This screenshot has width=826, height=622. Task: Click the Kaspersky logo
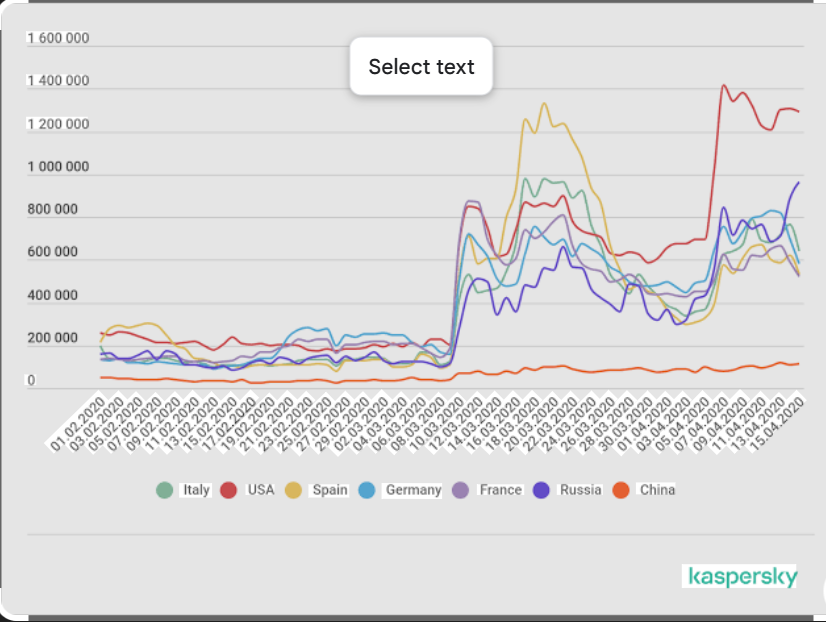coord(741,576)
